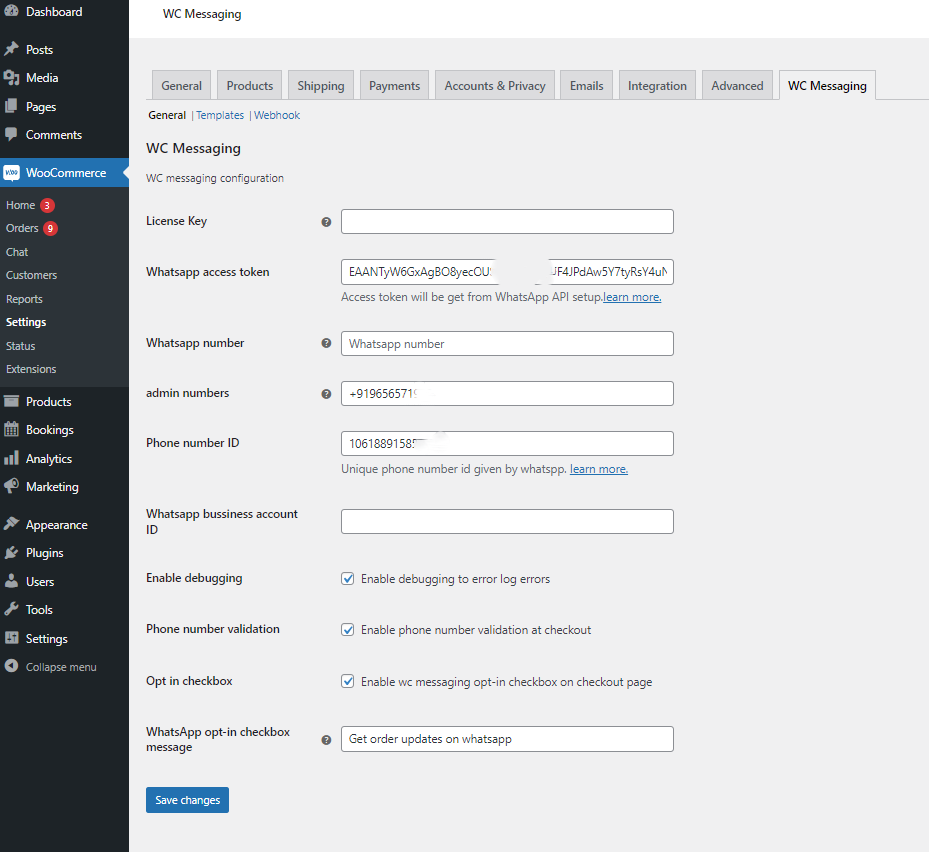
Task: Click the help icon beside License Key
Action: point(326,222)
